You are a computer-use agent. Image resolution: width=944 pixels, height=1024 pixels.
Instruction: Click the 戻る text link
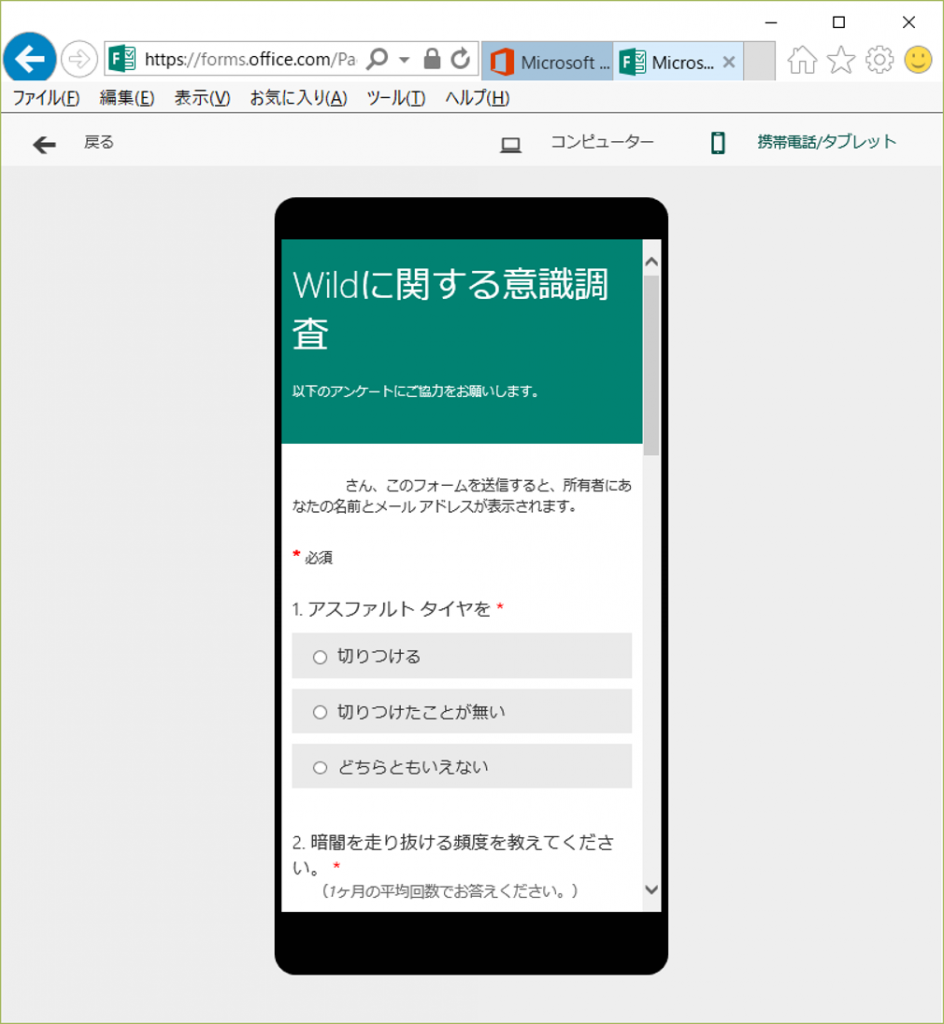[x=99, y=142]
